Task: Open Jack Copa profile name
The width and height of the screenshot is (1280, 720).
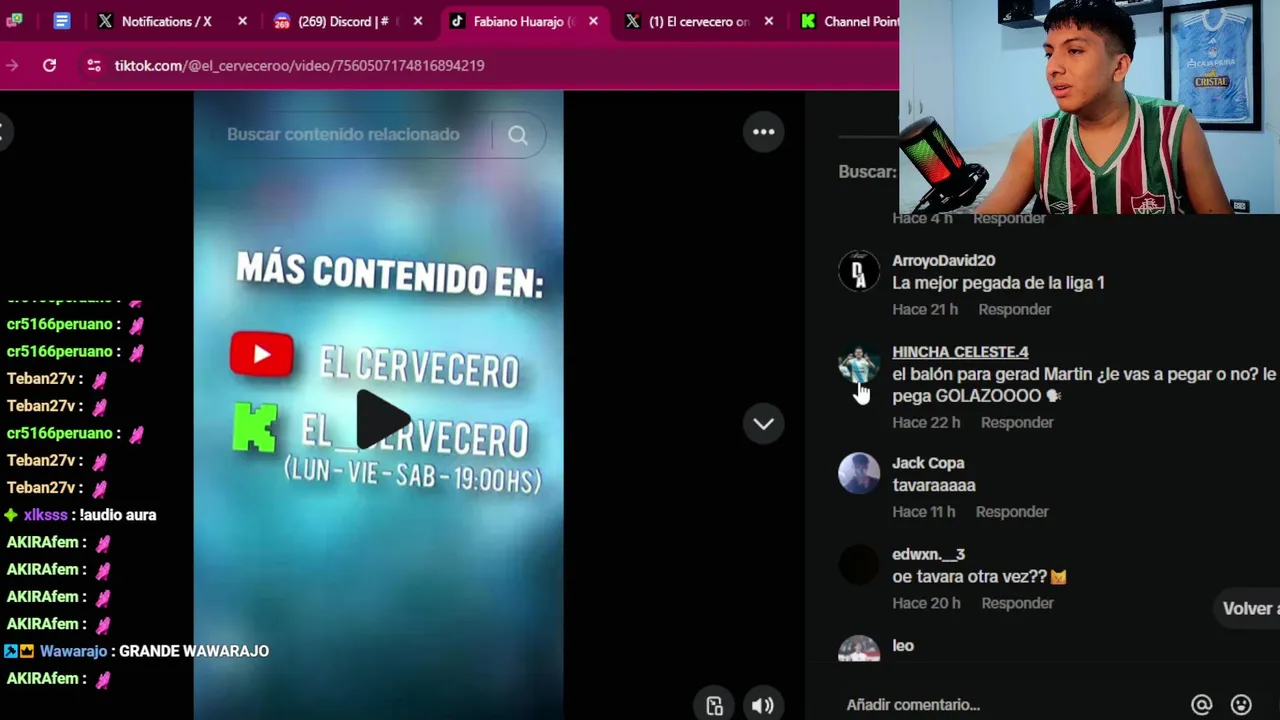Action: (x=928, y=463)
